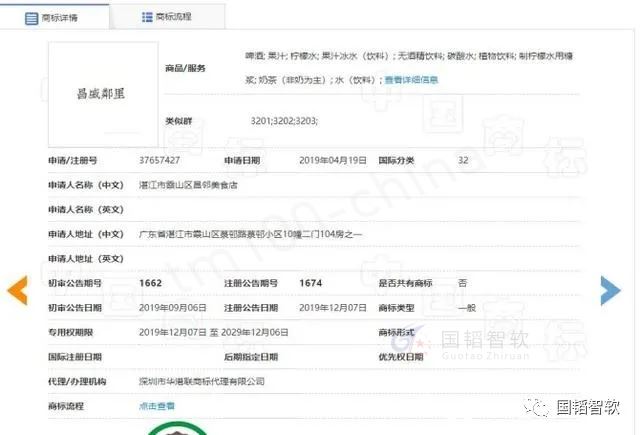The width and height of the screenshot is (640, 435).
Task: Click the 国际注册日期 label
Action: tap(75, 357)
